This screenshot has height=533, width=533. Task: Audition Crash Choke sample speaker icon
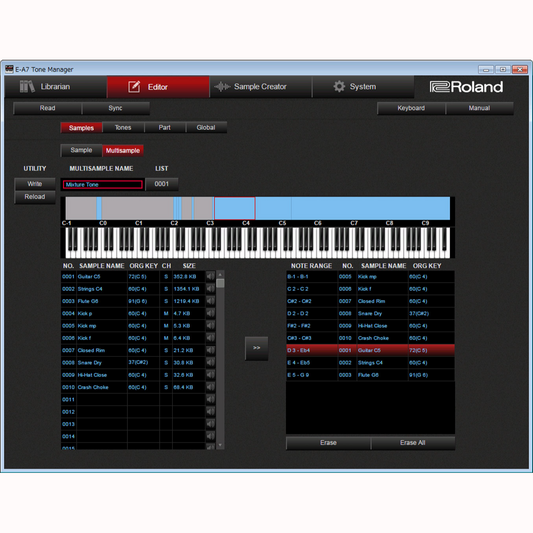pyautogui.click(x=210, y=387)
